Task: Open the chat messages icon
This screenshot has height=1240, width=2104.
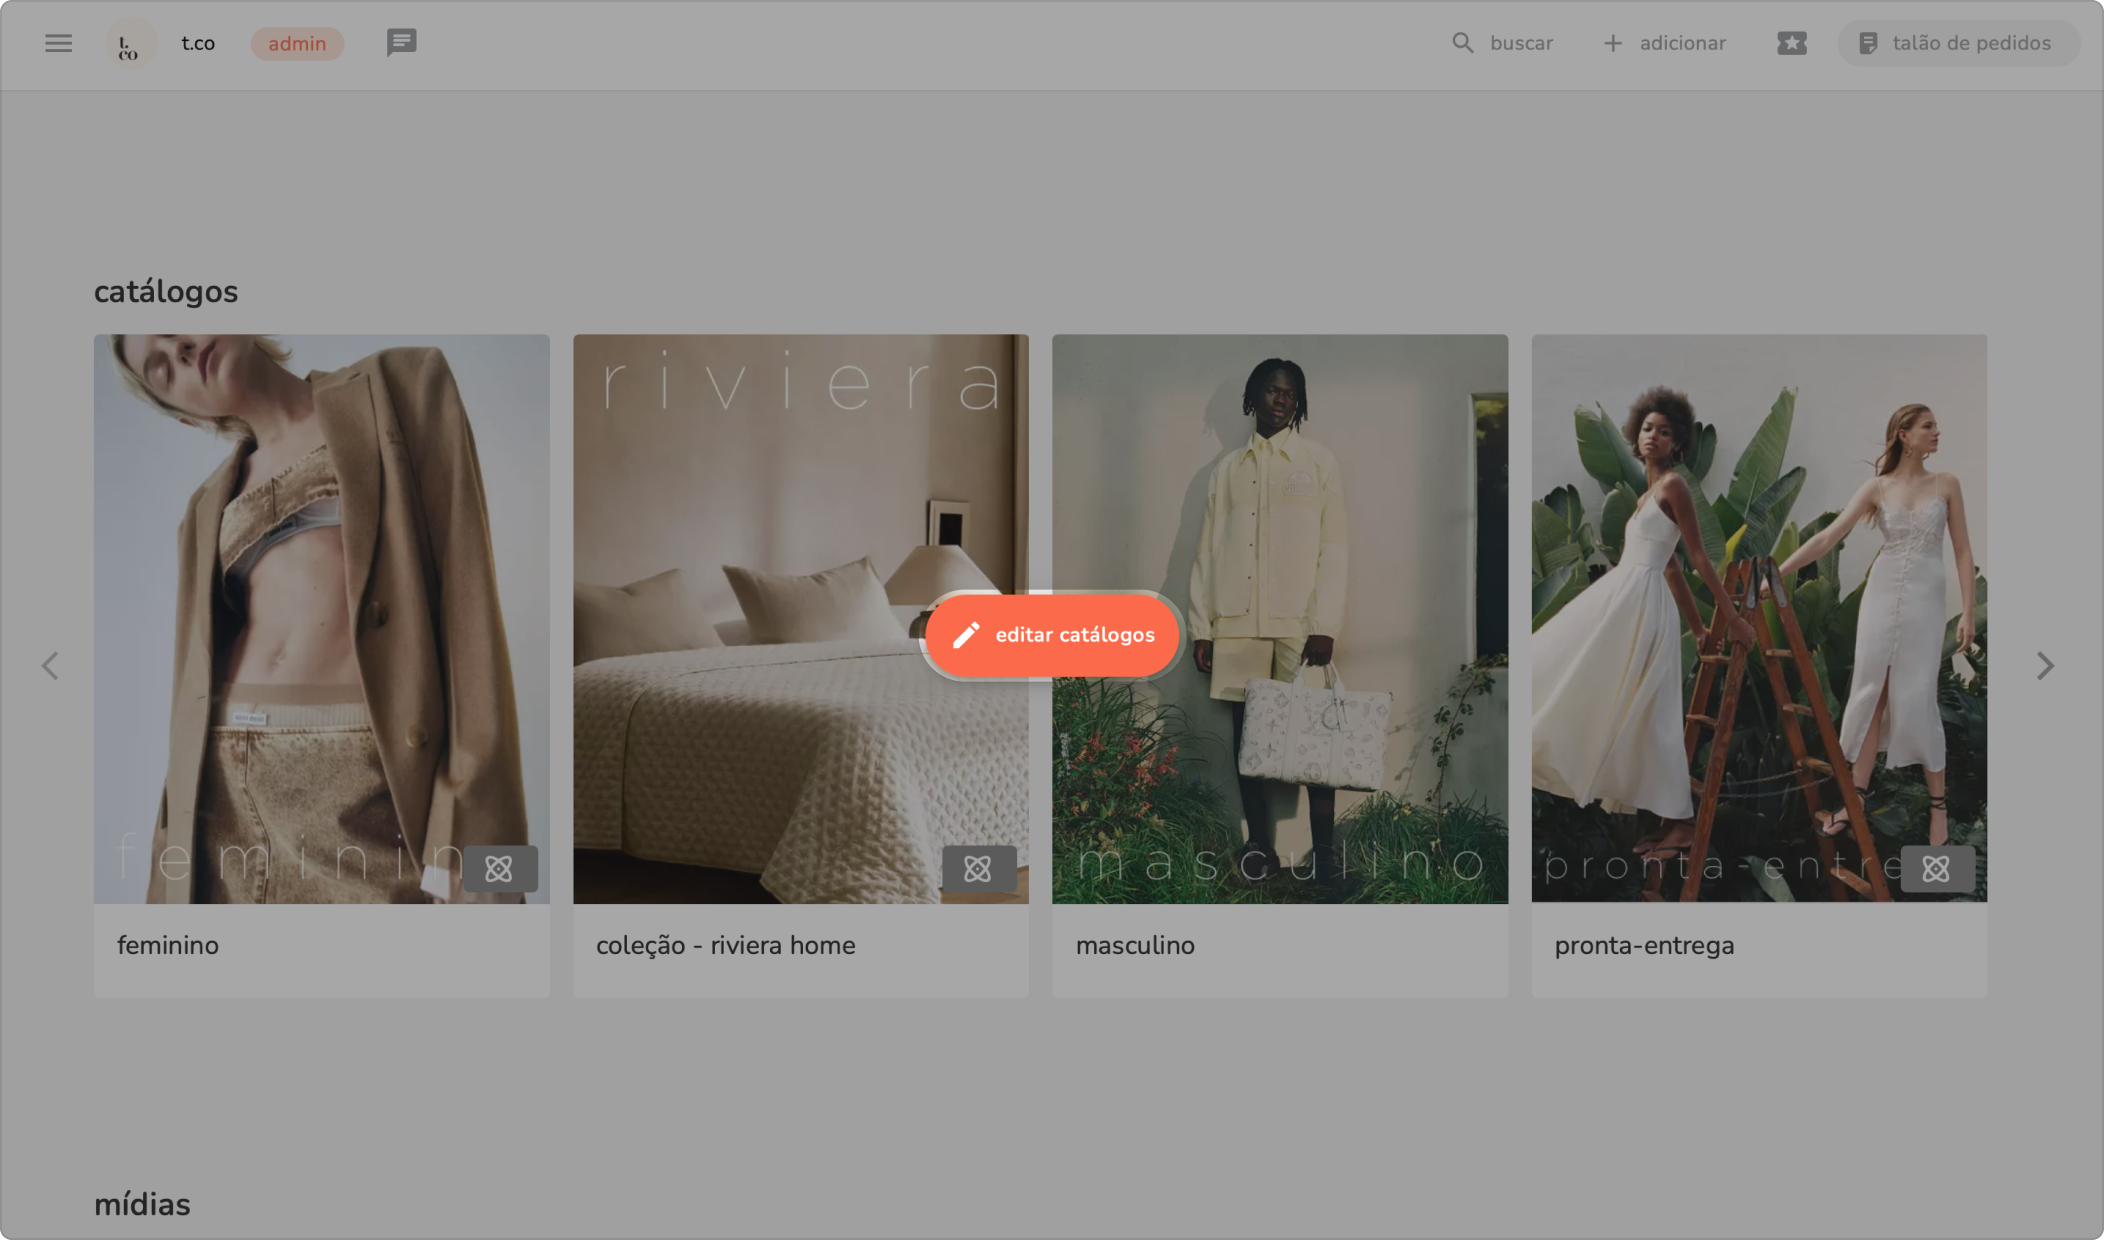Action: coord(401,43)
